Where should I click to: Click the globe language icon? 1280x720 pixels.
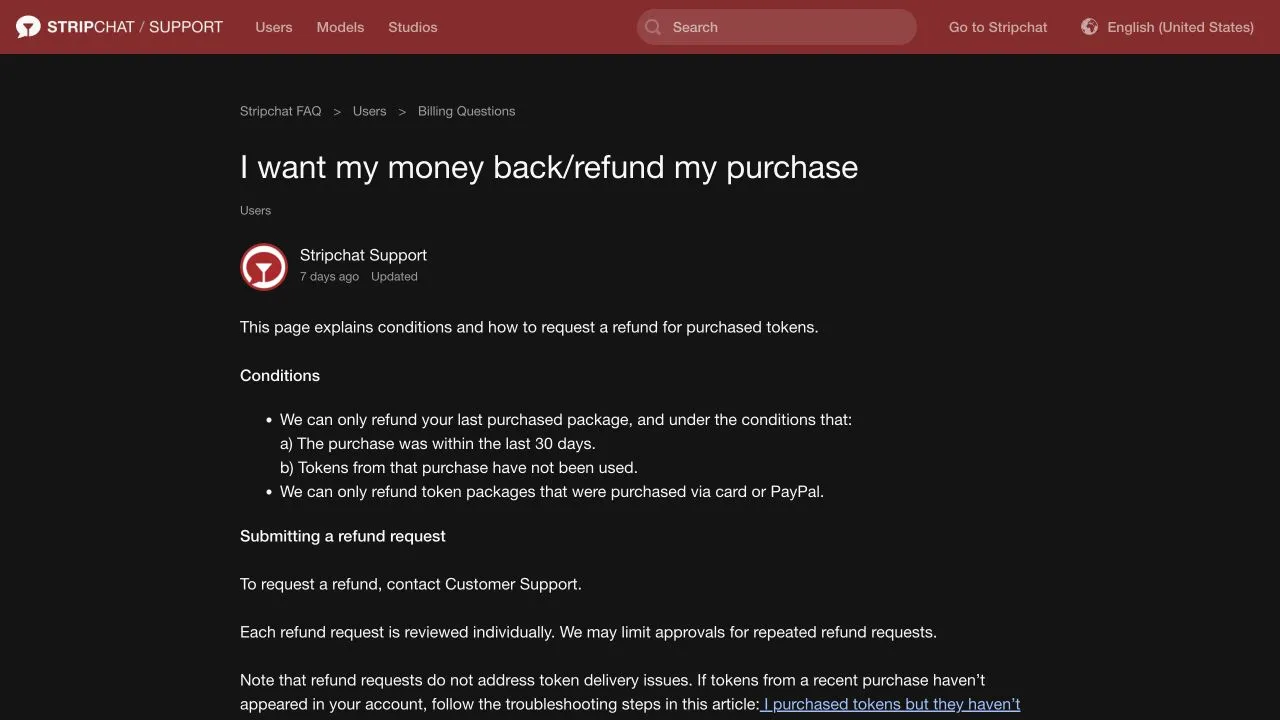[1089, 27]
